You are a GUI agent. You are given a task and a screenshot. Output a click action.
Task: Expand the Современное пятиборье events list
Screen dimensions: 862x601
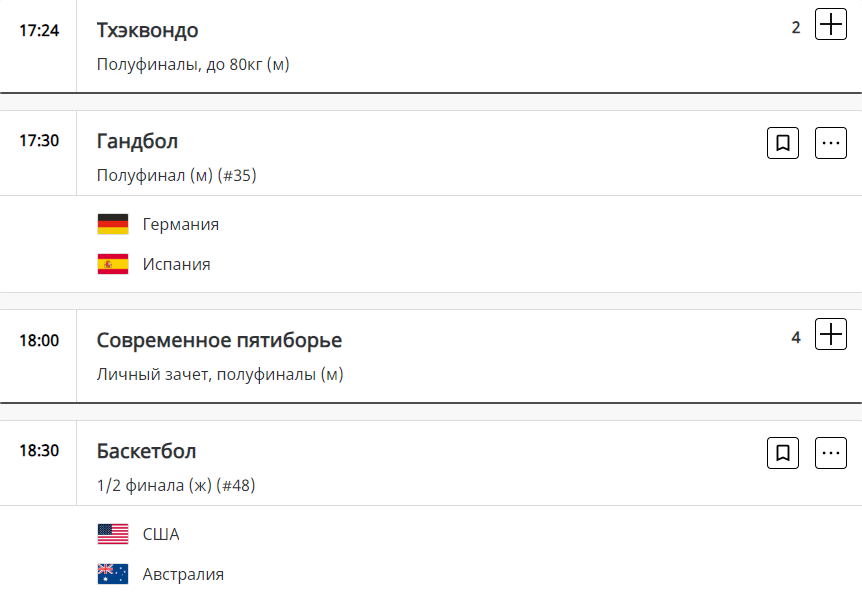click(x=831, y=334)
